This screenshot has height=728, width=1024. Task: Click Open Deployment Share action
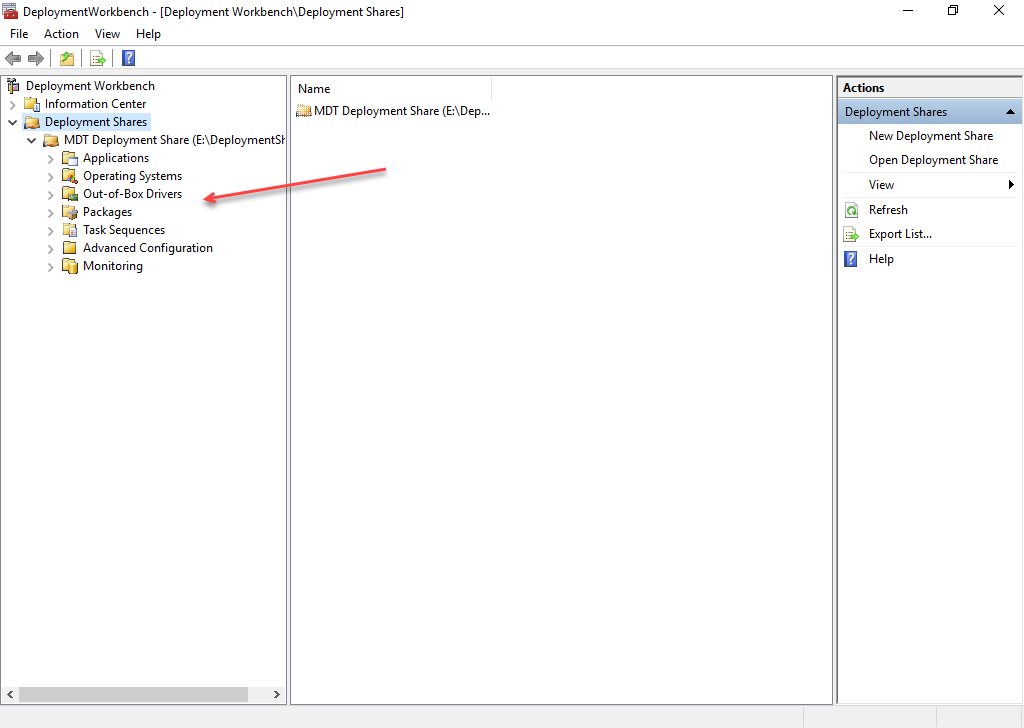(933, 160)
